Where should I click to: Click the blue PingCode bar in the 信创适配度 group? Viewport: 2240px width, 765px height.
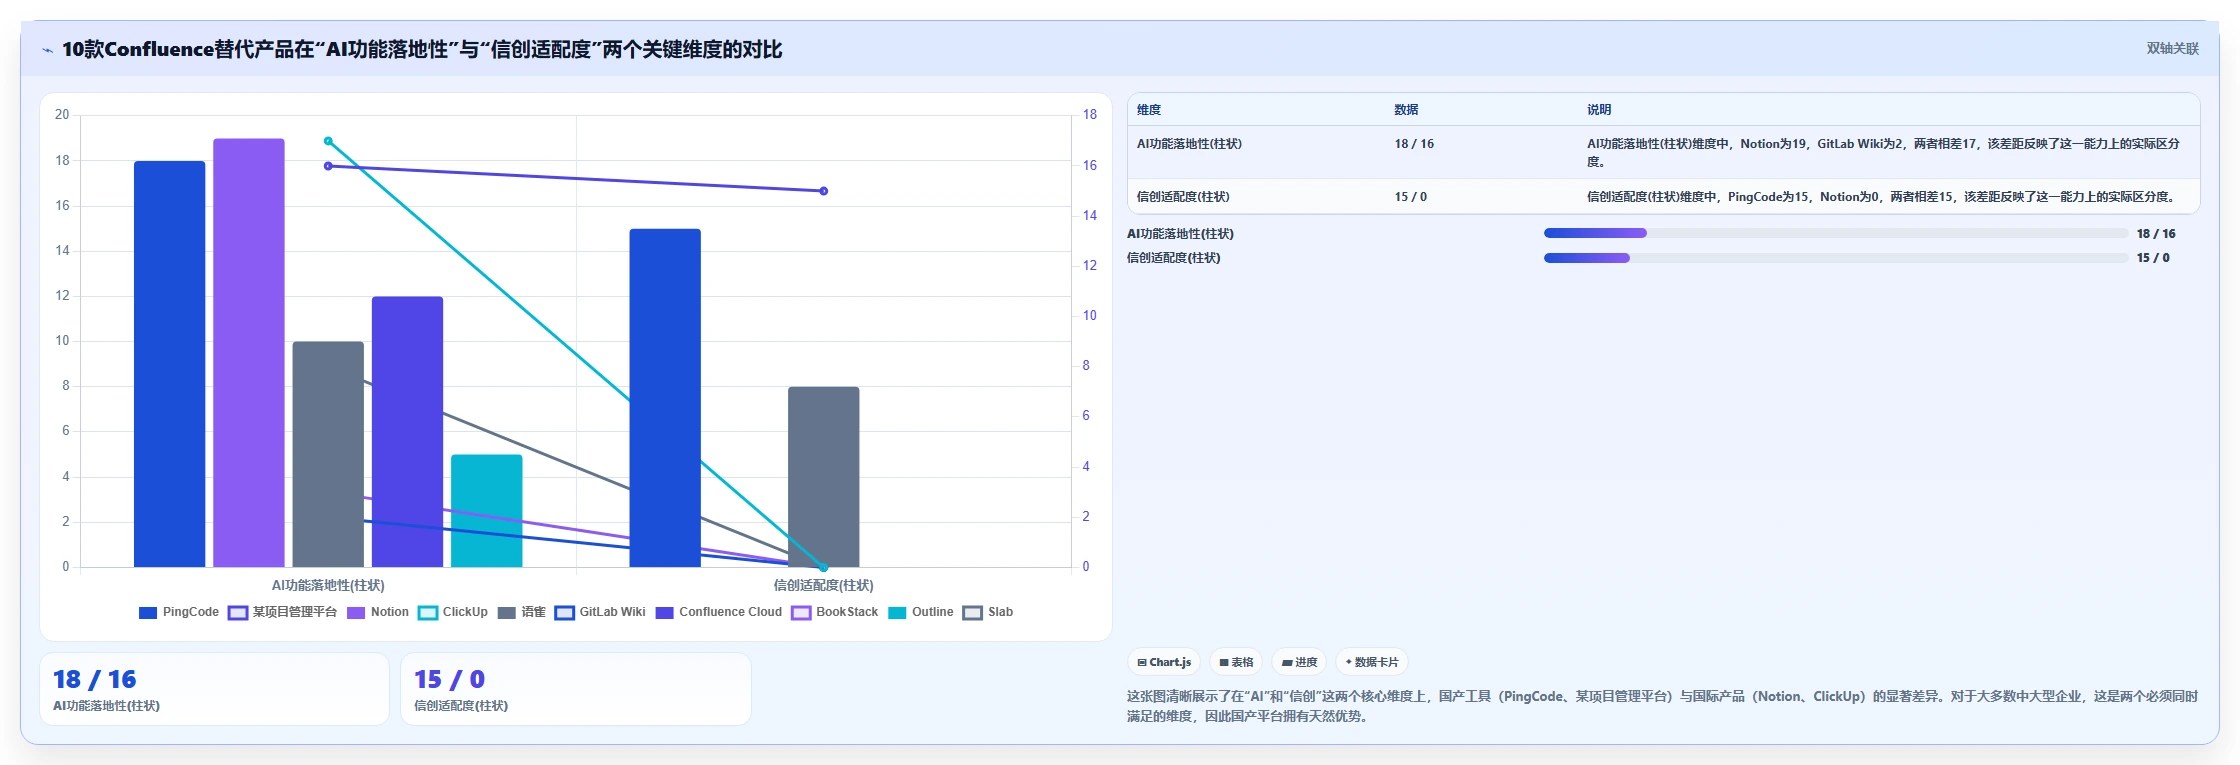tap(665, 398)
